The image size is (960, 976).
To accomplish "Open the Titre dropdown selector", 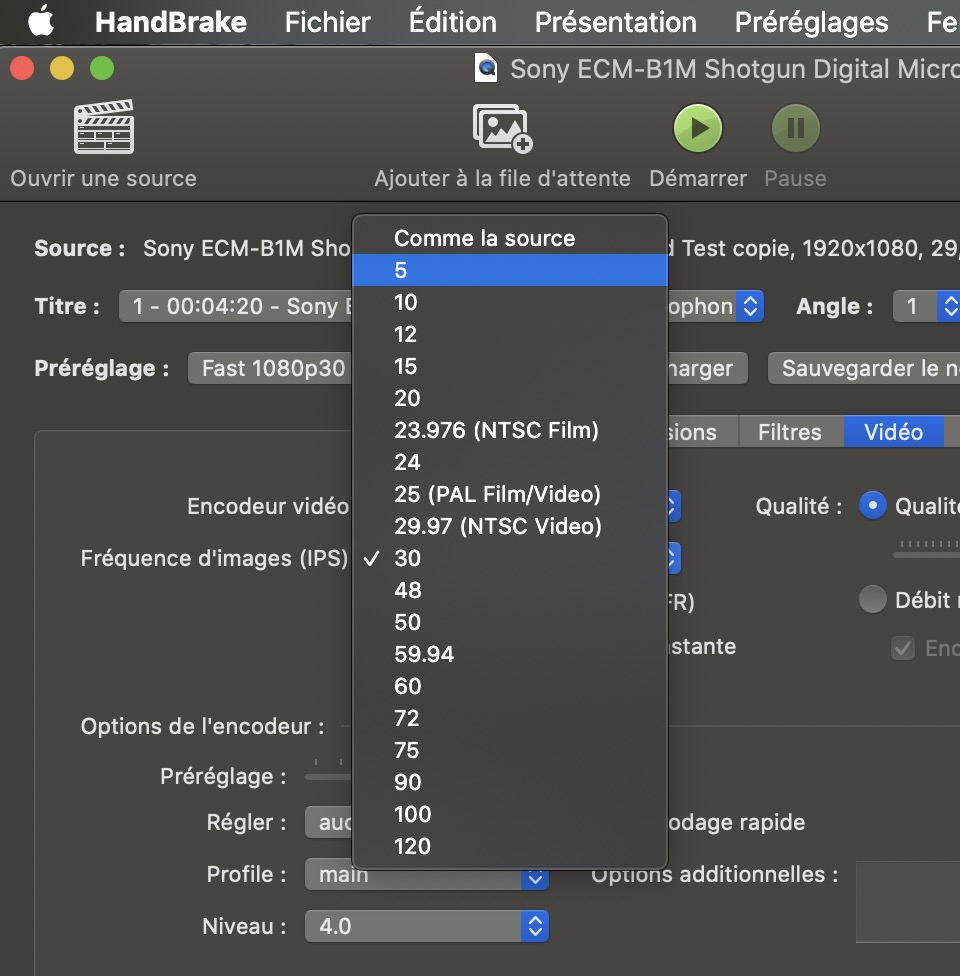I will coord(748,306).
